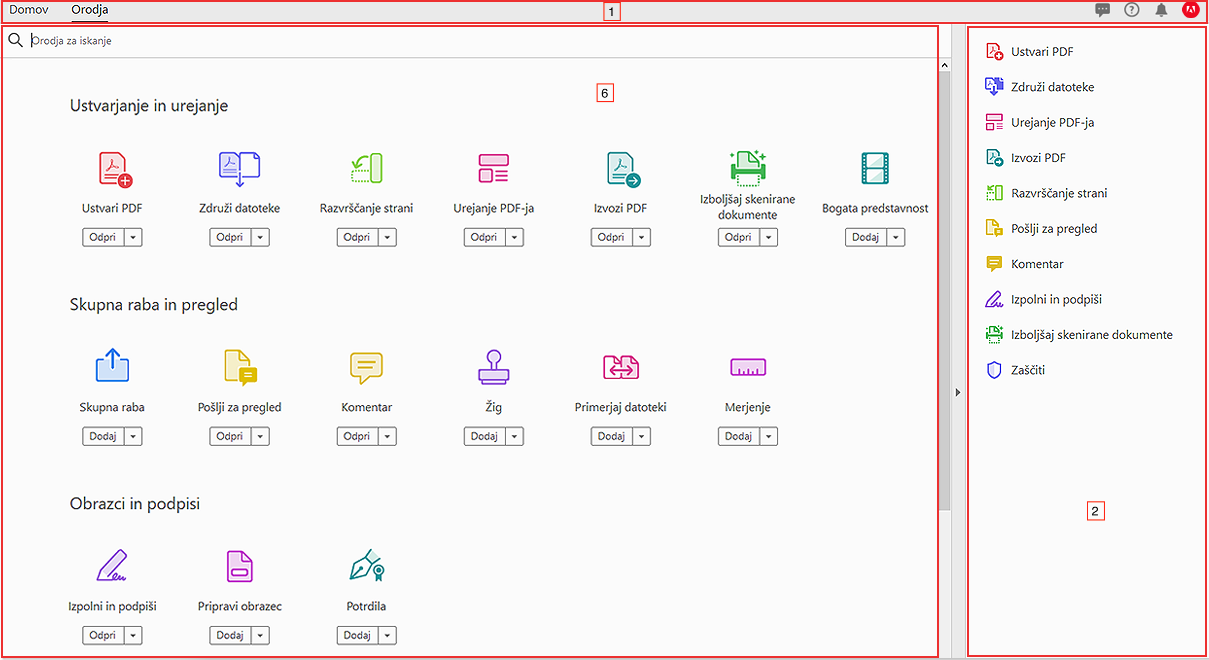Click Zaščiti shield in the right sidebar
The width and height of the screenshot is (1209, 660).
pos(1015,370)
